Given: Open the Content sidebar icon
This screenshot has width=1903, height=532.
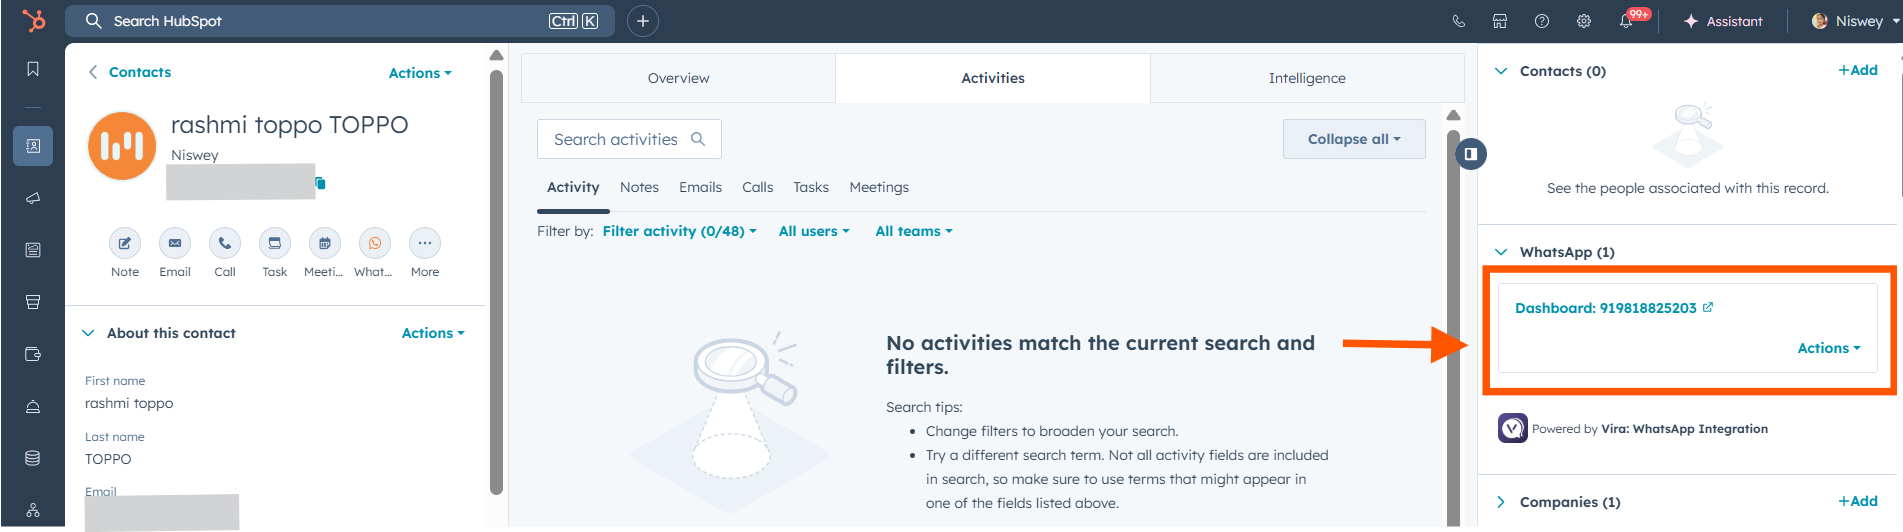Looking at the screenshot, I should click(x=33, y=250).
